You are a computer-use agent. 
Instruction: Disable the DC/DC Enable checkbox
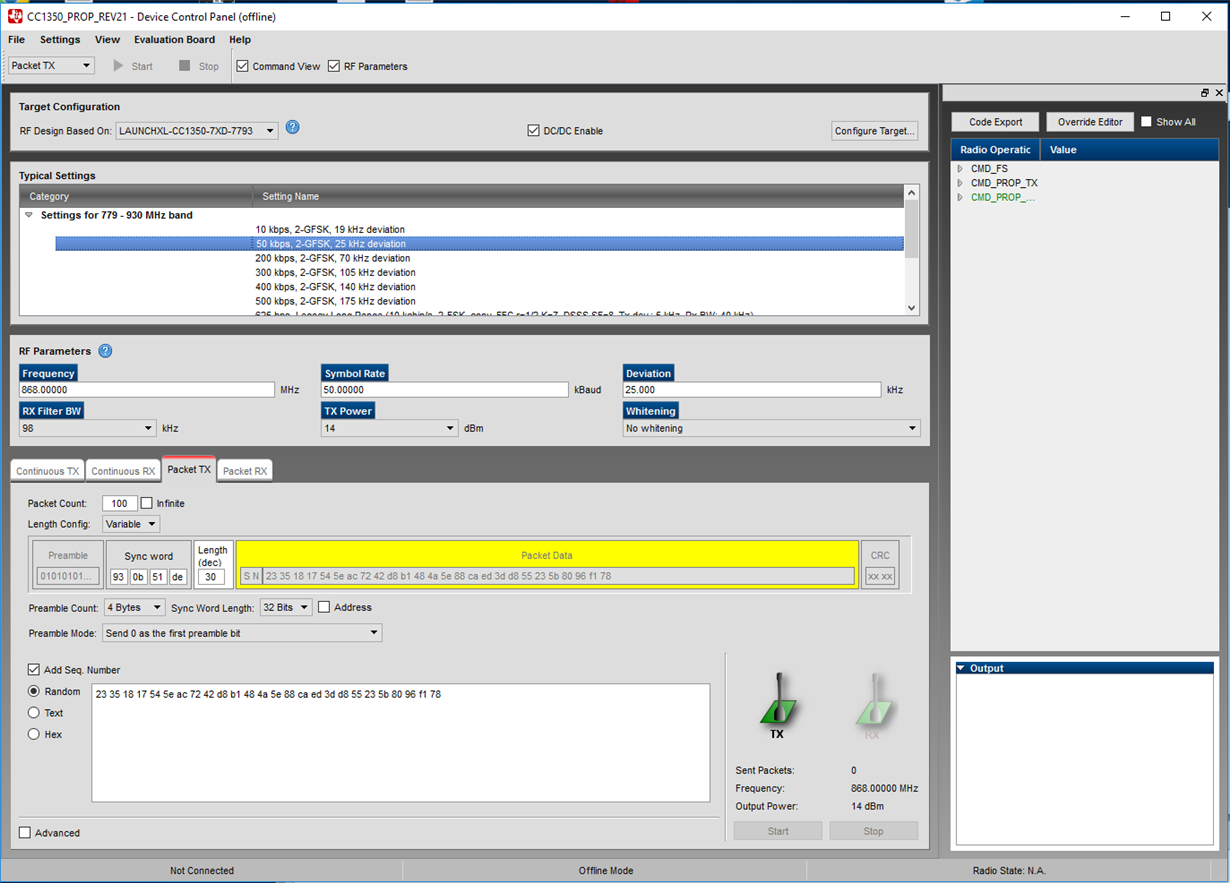tap(533, 131)
